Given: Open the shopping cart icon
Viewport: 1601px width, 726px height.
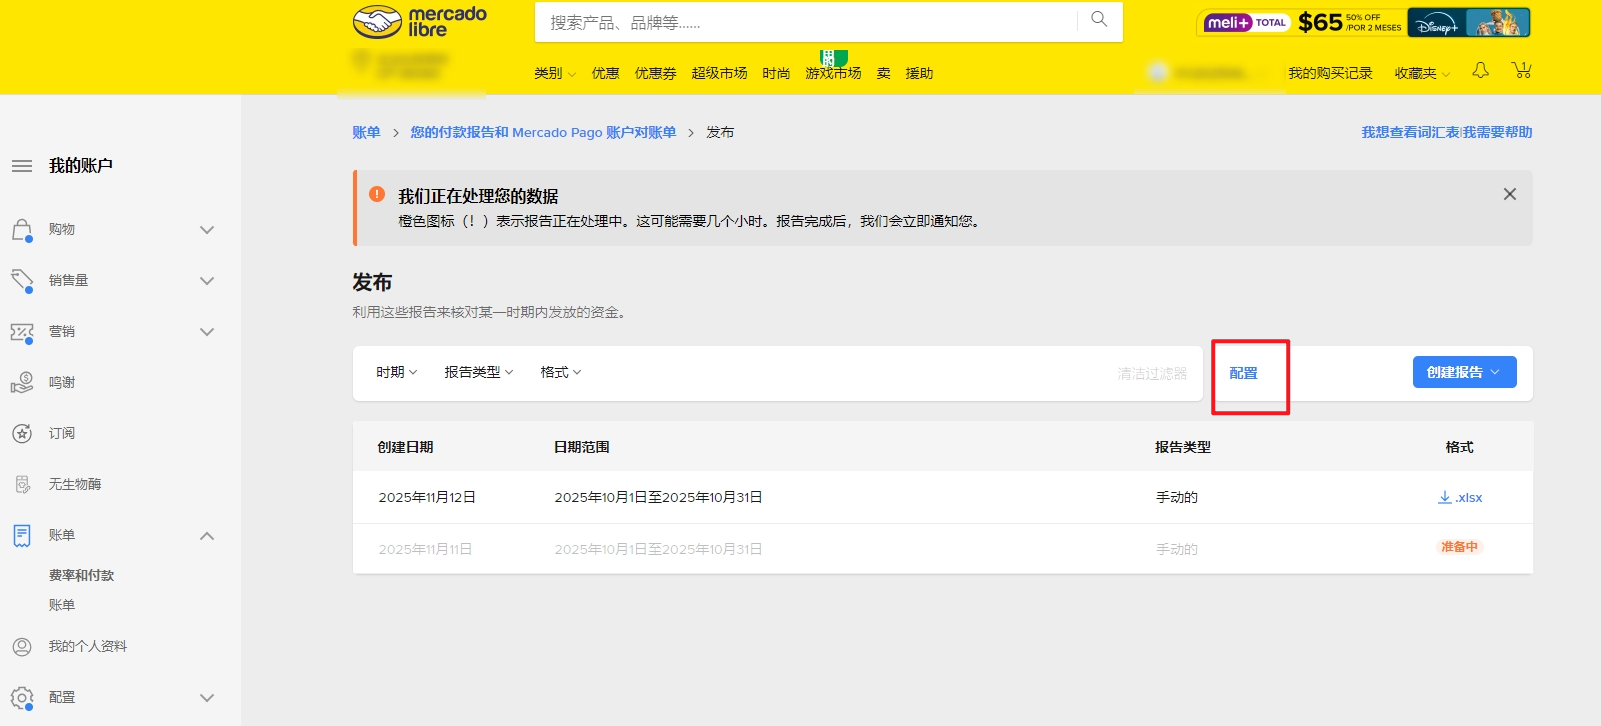Looking at the screenshot, I should tap(1521, 70).
